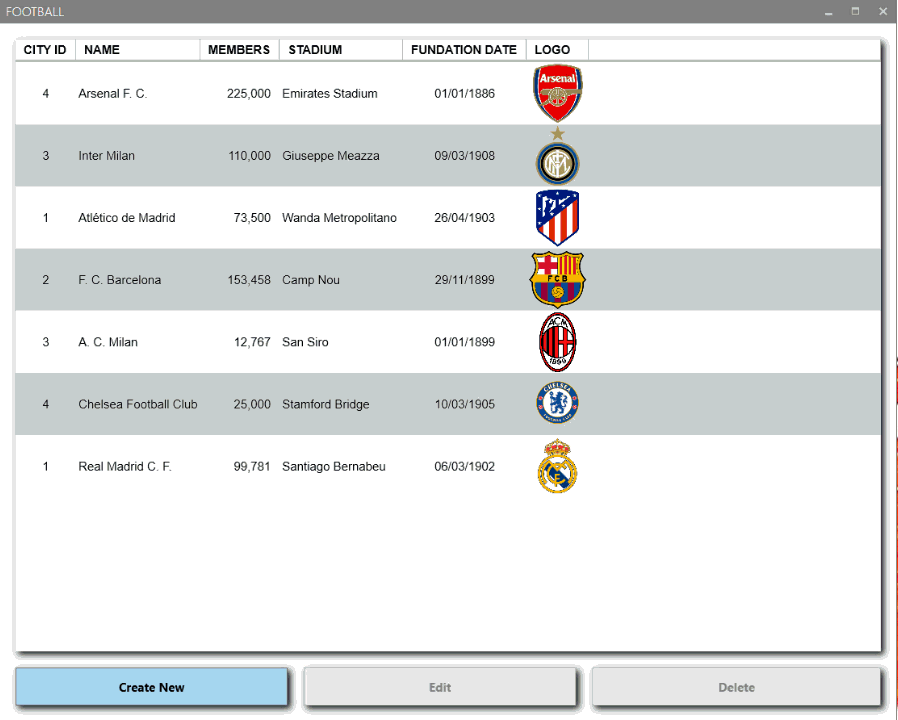Click the F. C. Barcelona crest
This screenshot has height=720, width=898.
557,280
